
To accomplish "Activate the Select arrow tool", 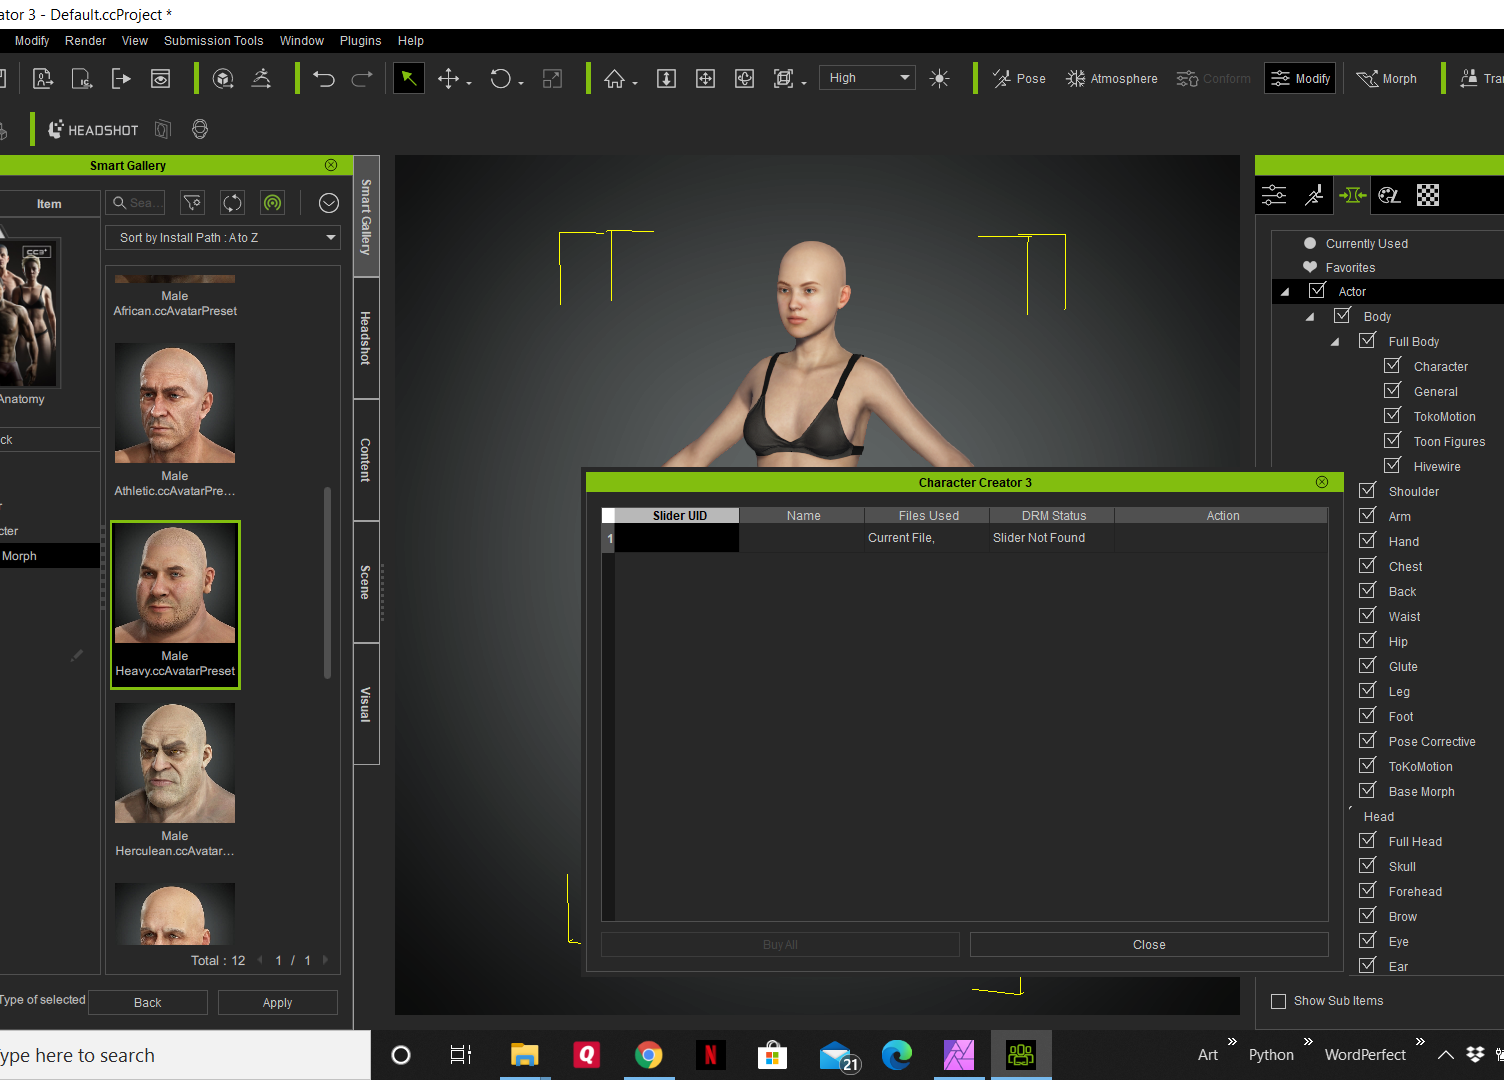I will [x=409, y=78].
